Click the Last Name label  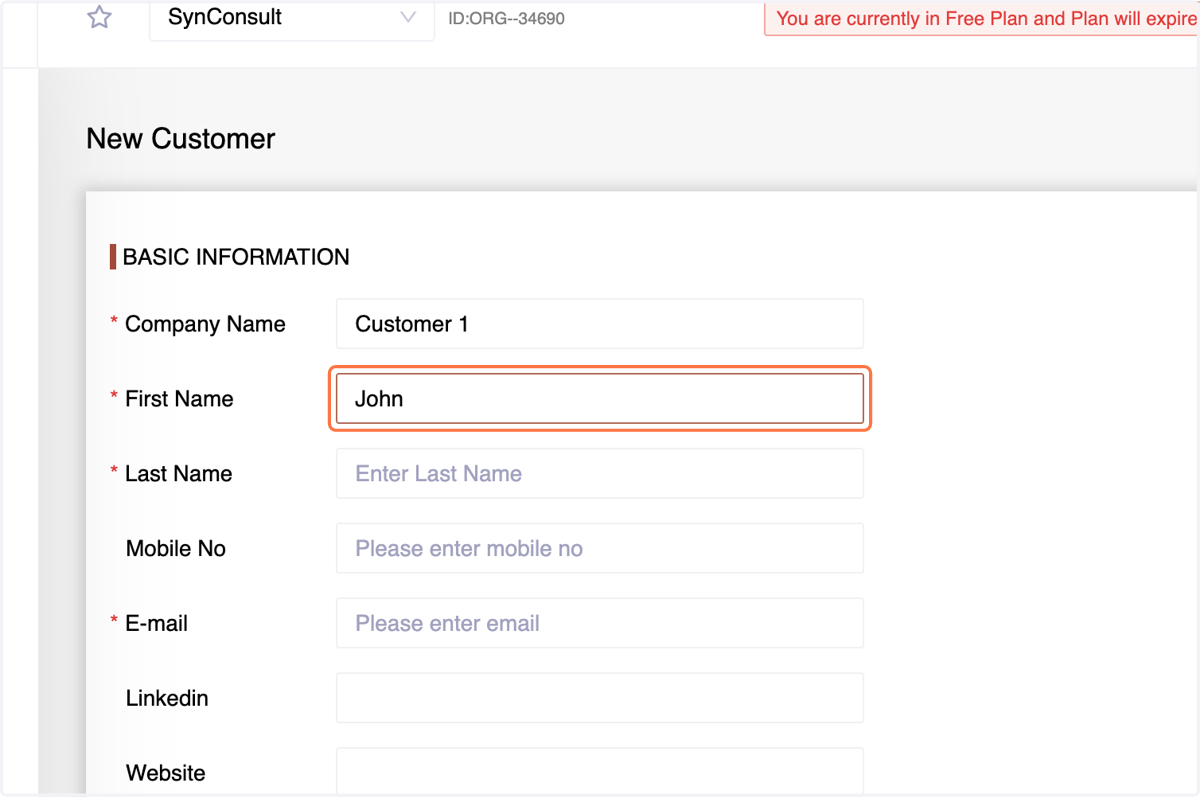click(x=178, y=474)
